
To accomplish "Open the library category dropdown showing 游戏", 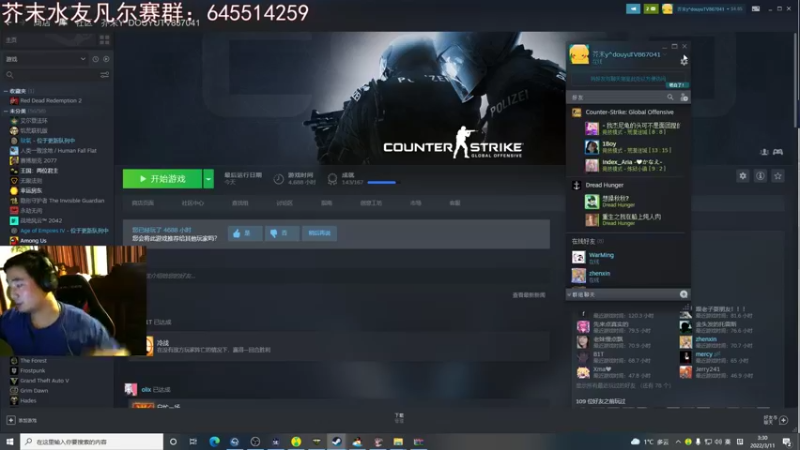I will coord(45,59).
